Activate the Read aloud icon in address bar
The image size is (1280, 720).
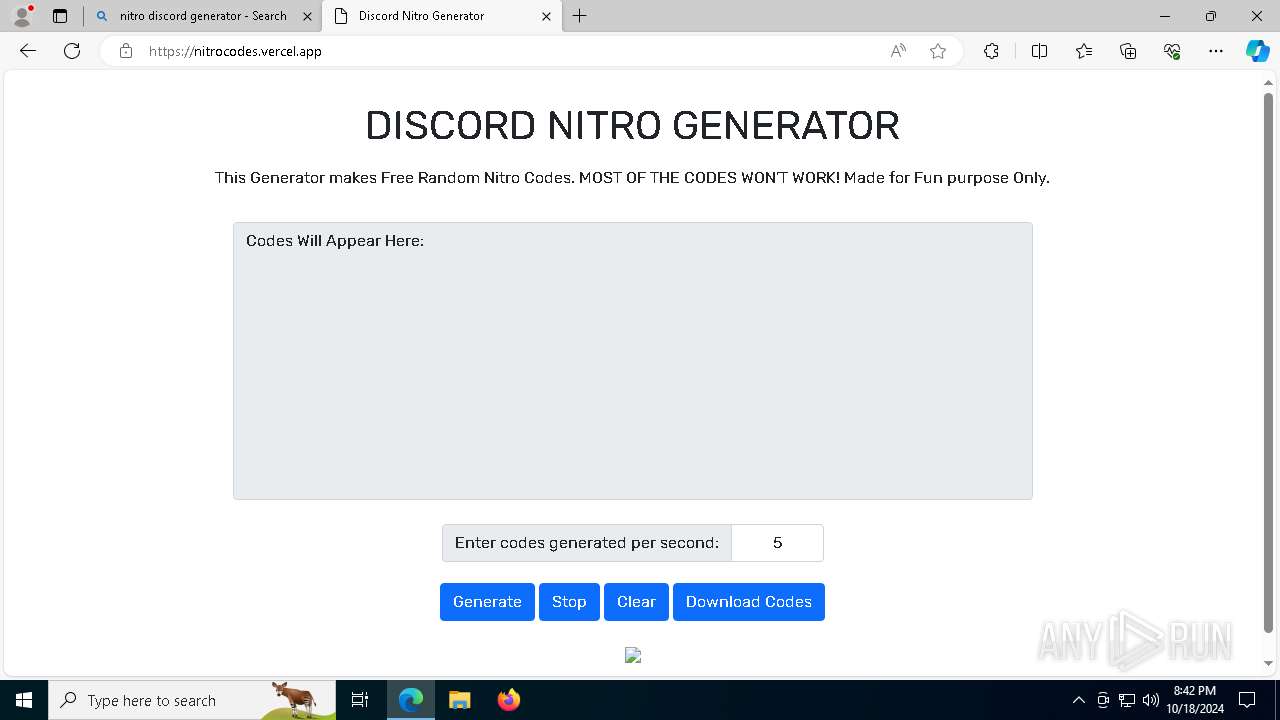(898, 51)
